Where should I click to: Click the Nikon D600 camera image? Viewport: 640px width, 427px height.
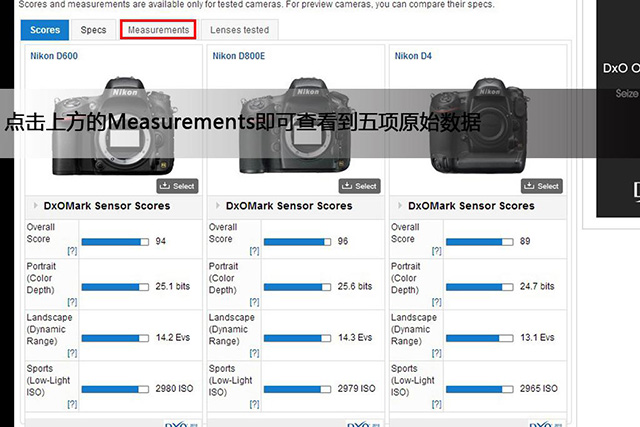115,127
